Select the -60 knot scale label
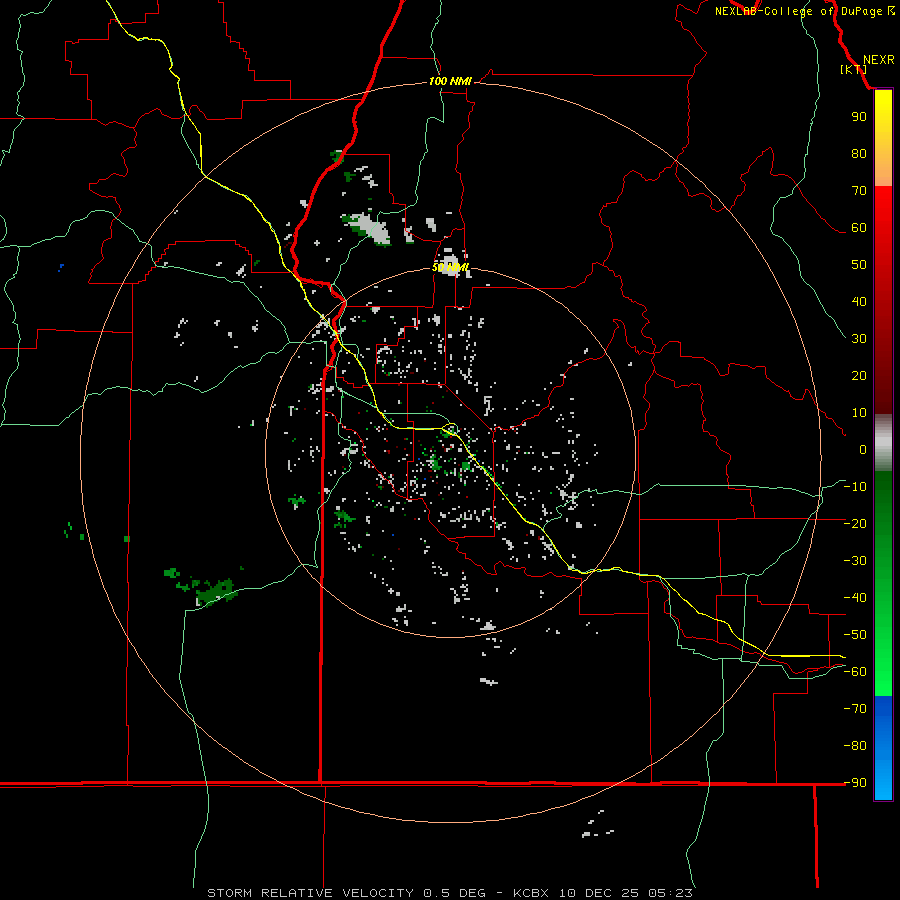 (855, 672)
